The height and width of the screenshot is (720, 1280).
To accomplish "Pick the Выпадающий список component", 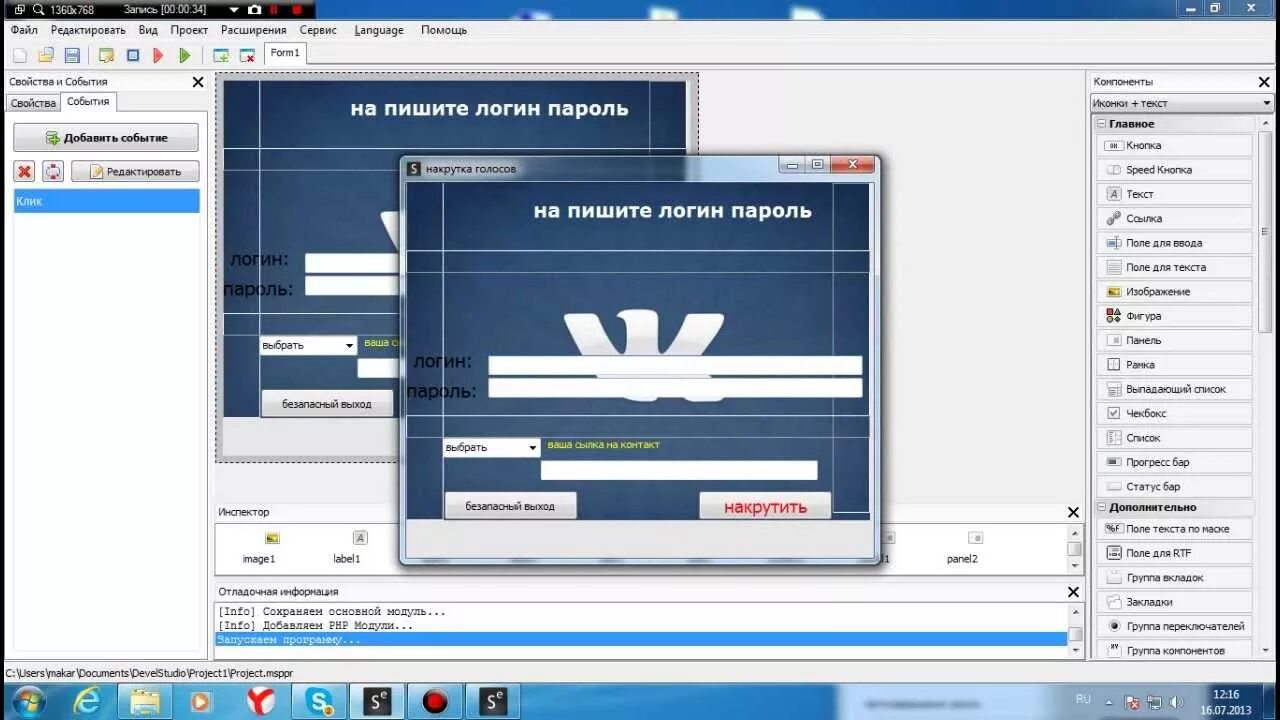I will pos(1175,389).
